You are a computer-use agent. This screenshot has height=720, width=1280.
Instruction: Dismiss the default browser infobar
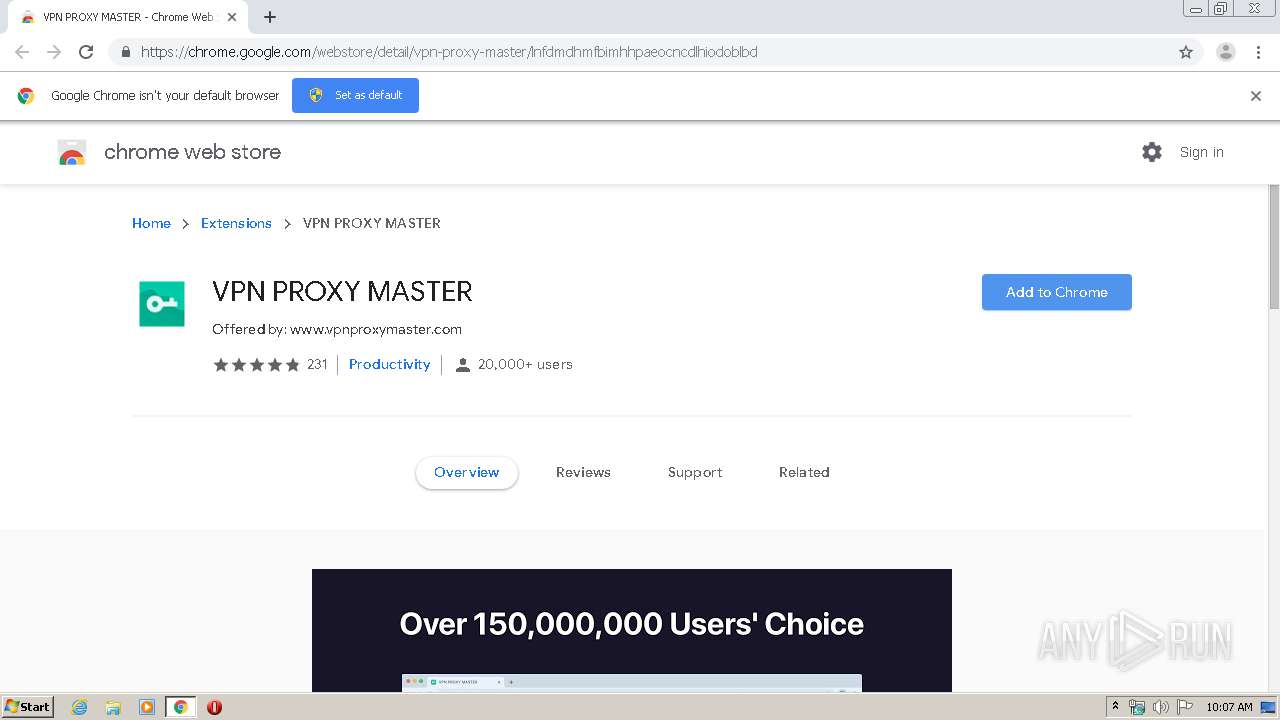(1256, 96)
